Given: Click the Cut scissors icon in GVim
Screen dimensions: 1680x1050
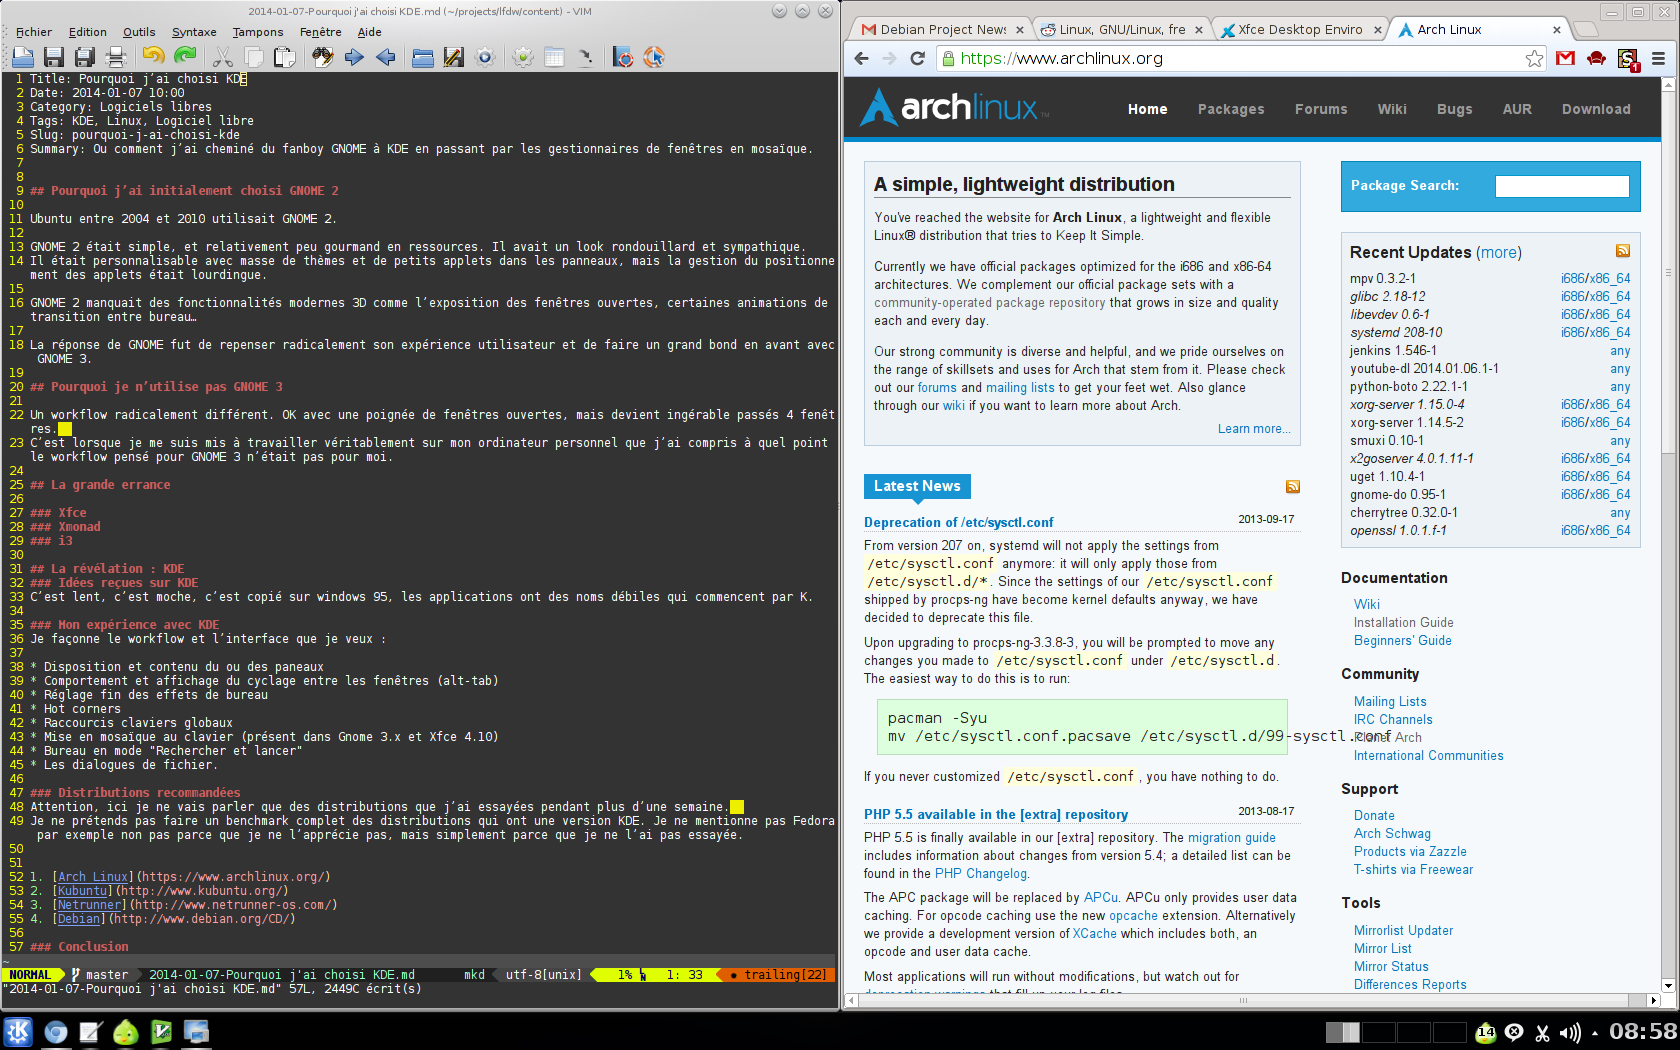Looking at the screenshot, I should pos(222,57).
